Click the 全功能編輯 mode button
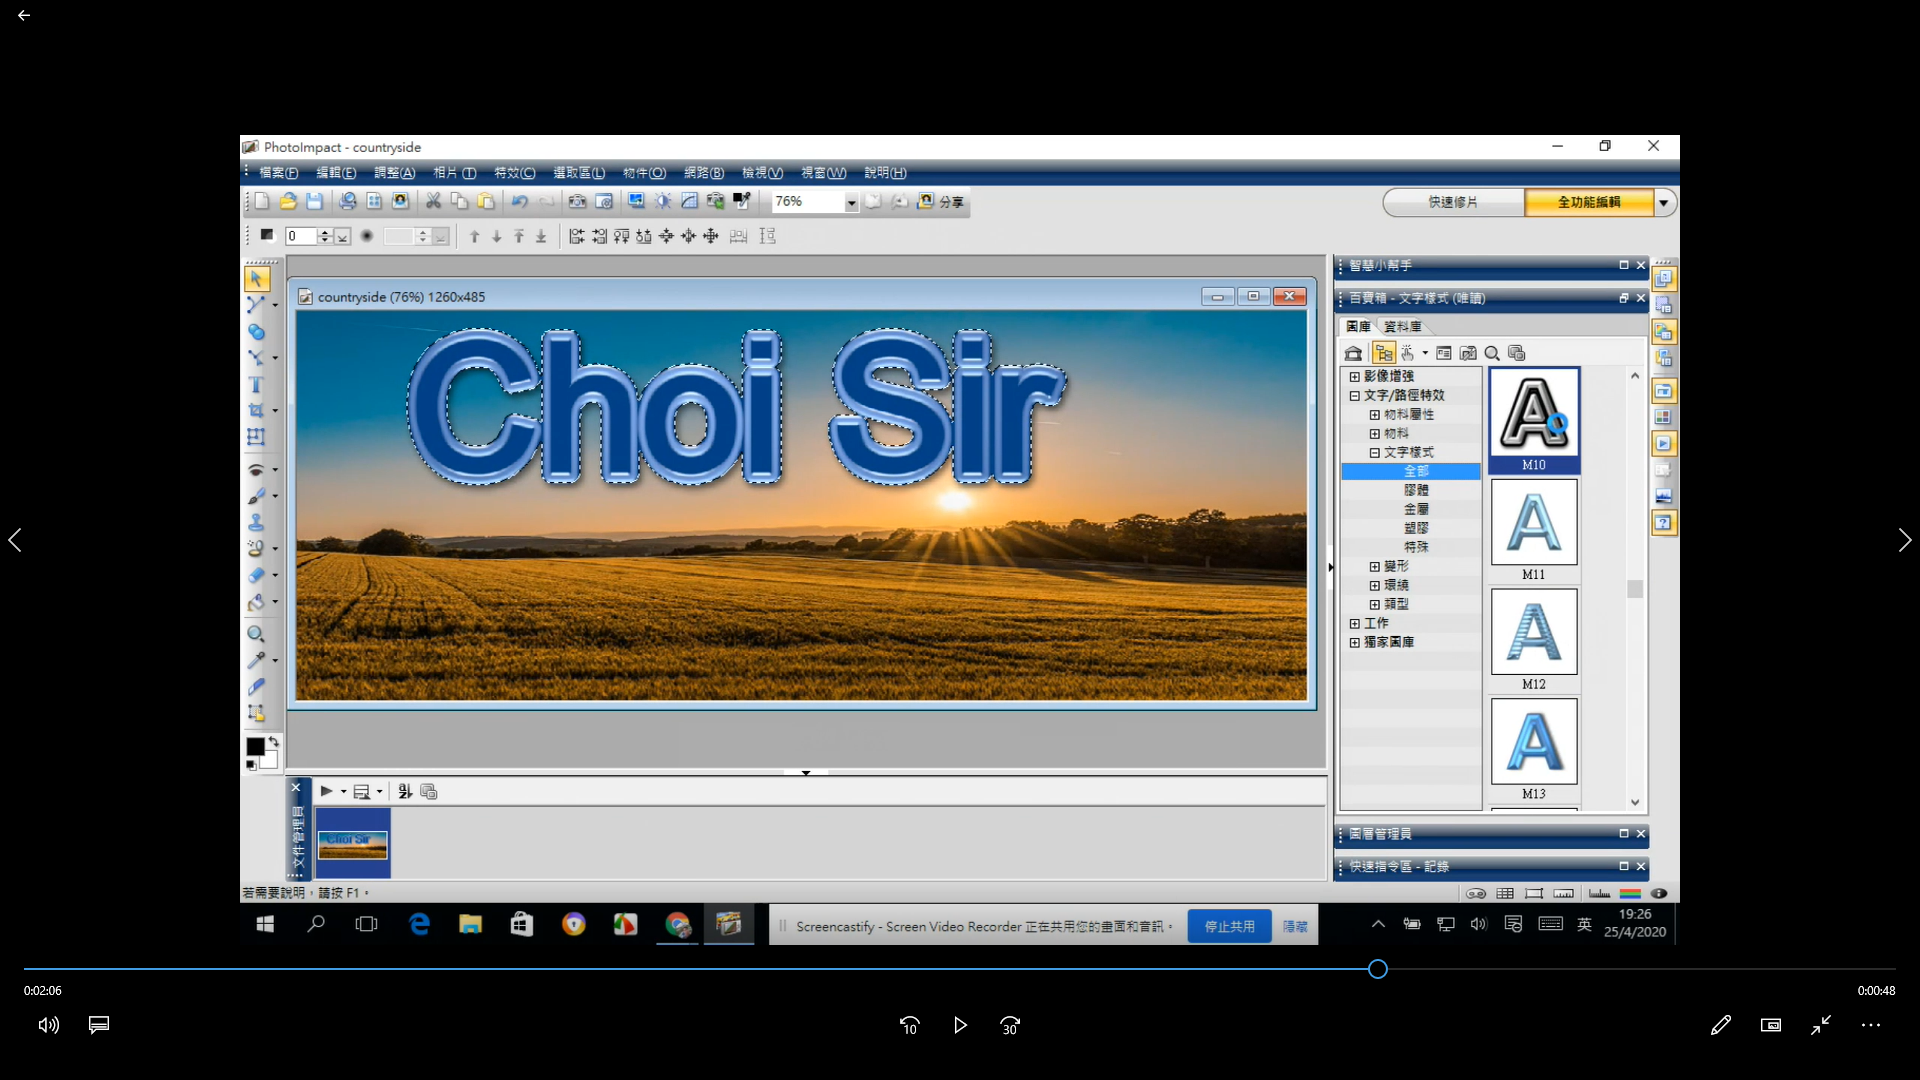 coord(1588,203)
